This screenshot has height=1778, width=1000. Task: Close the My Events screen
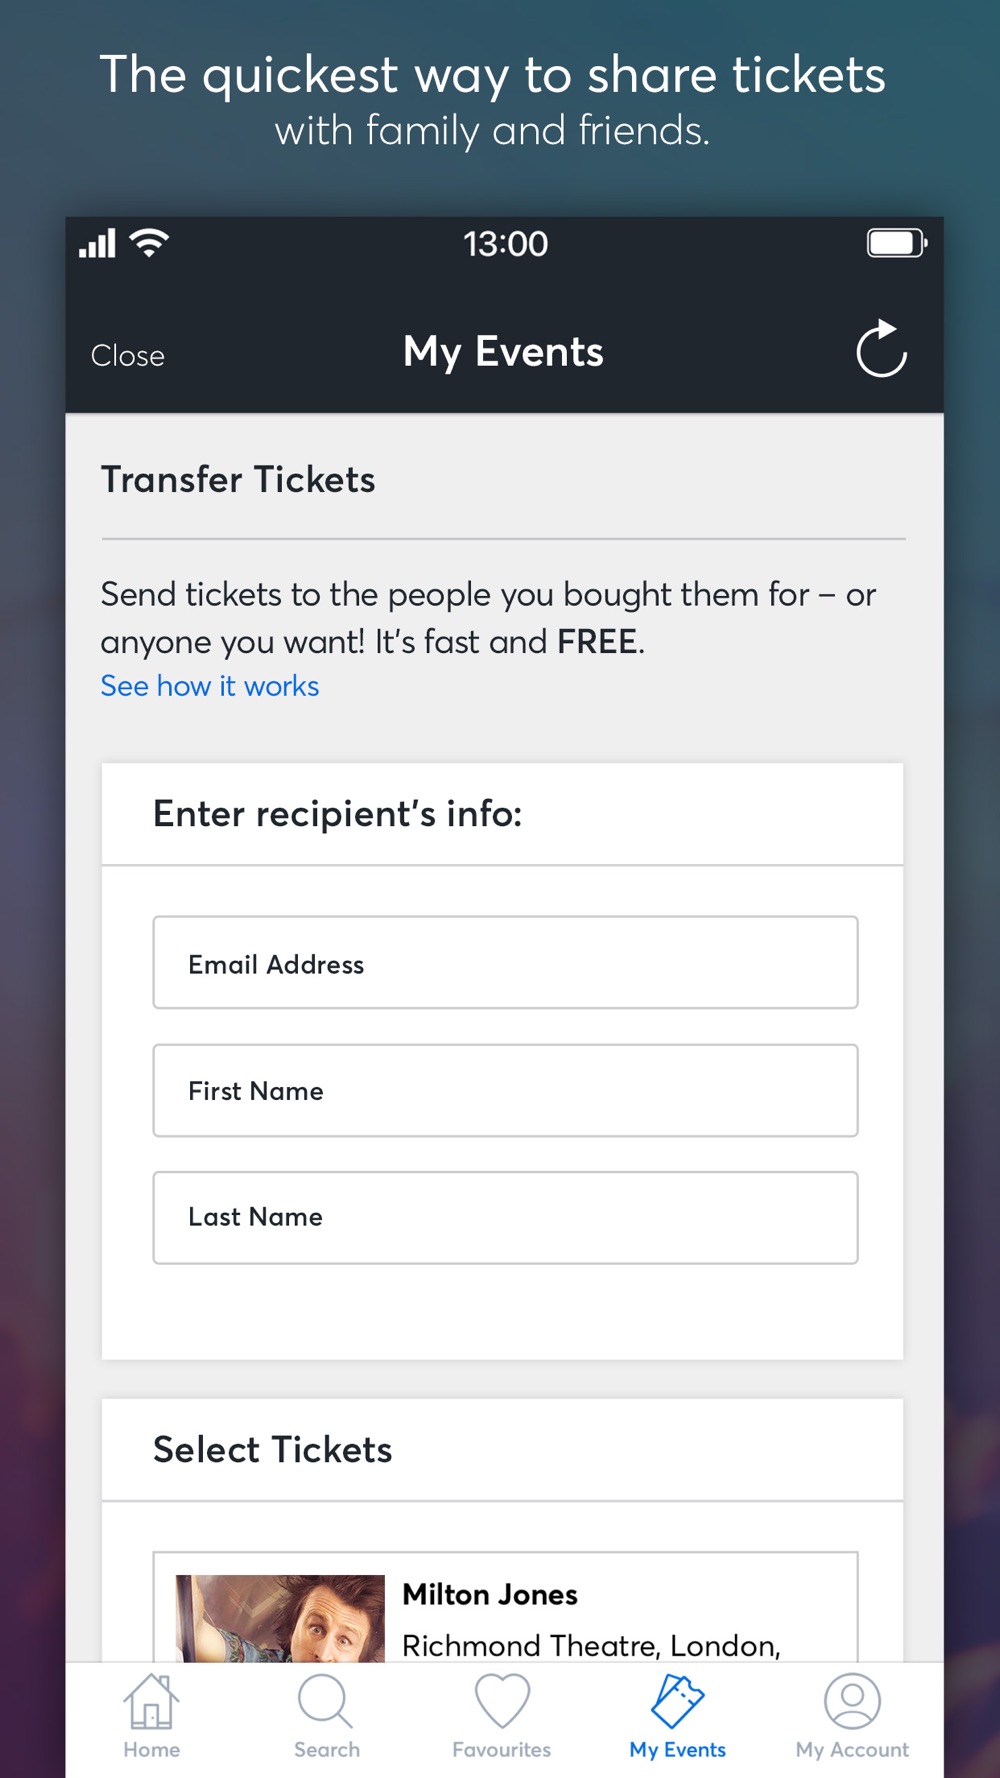[x=128, y=355]
